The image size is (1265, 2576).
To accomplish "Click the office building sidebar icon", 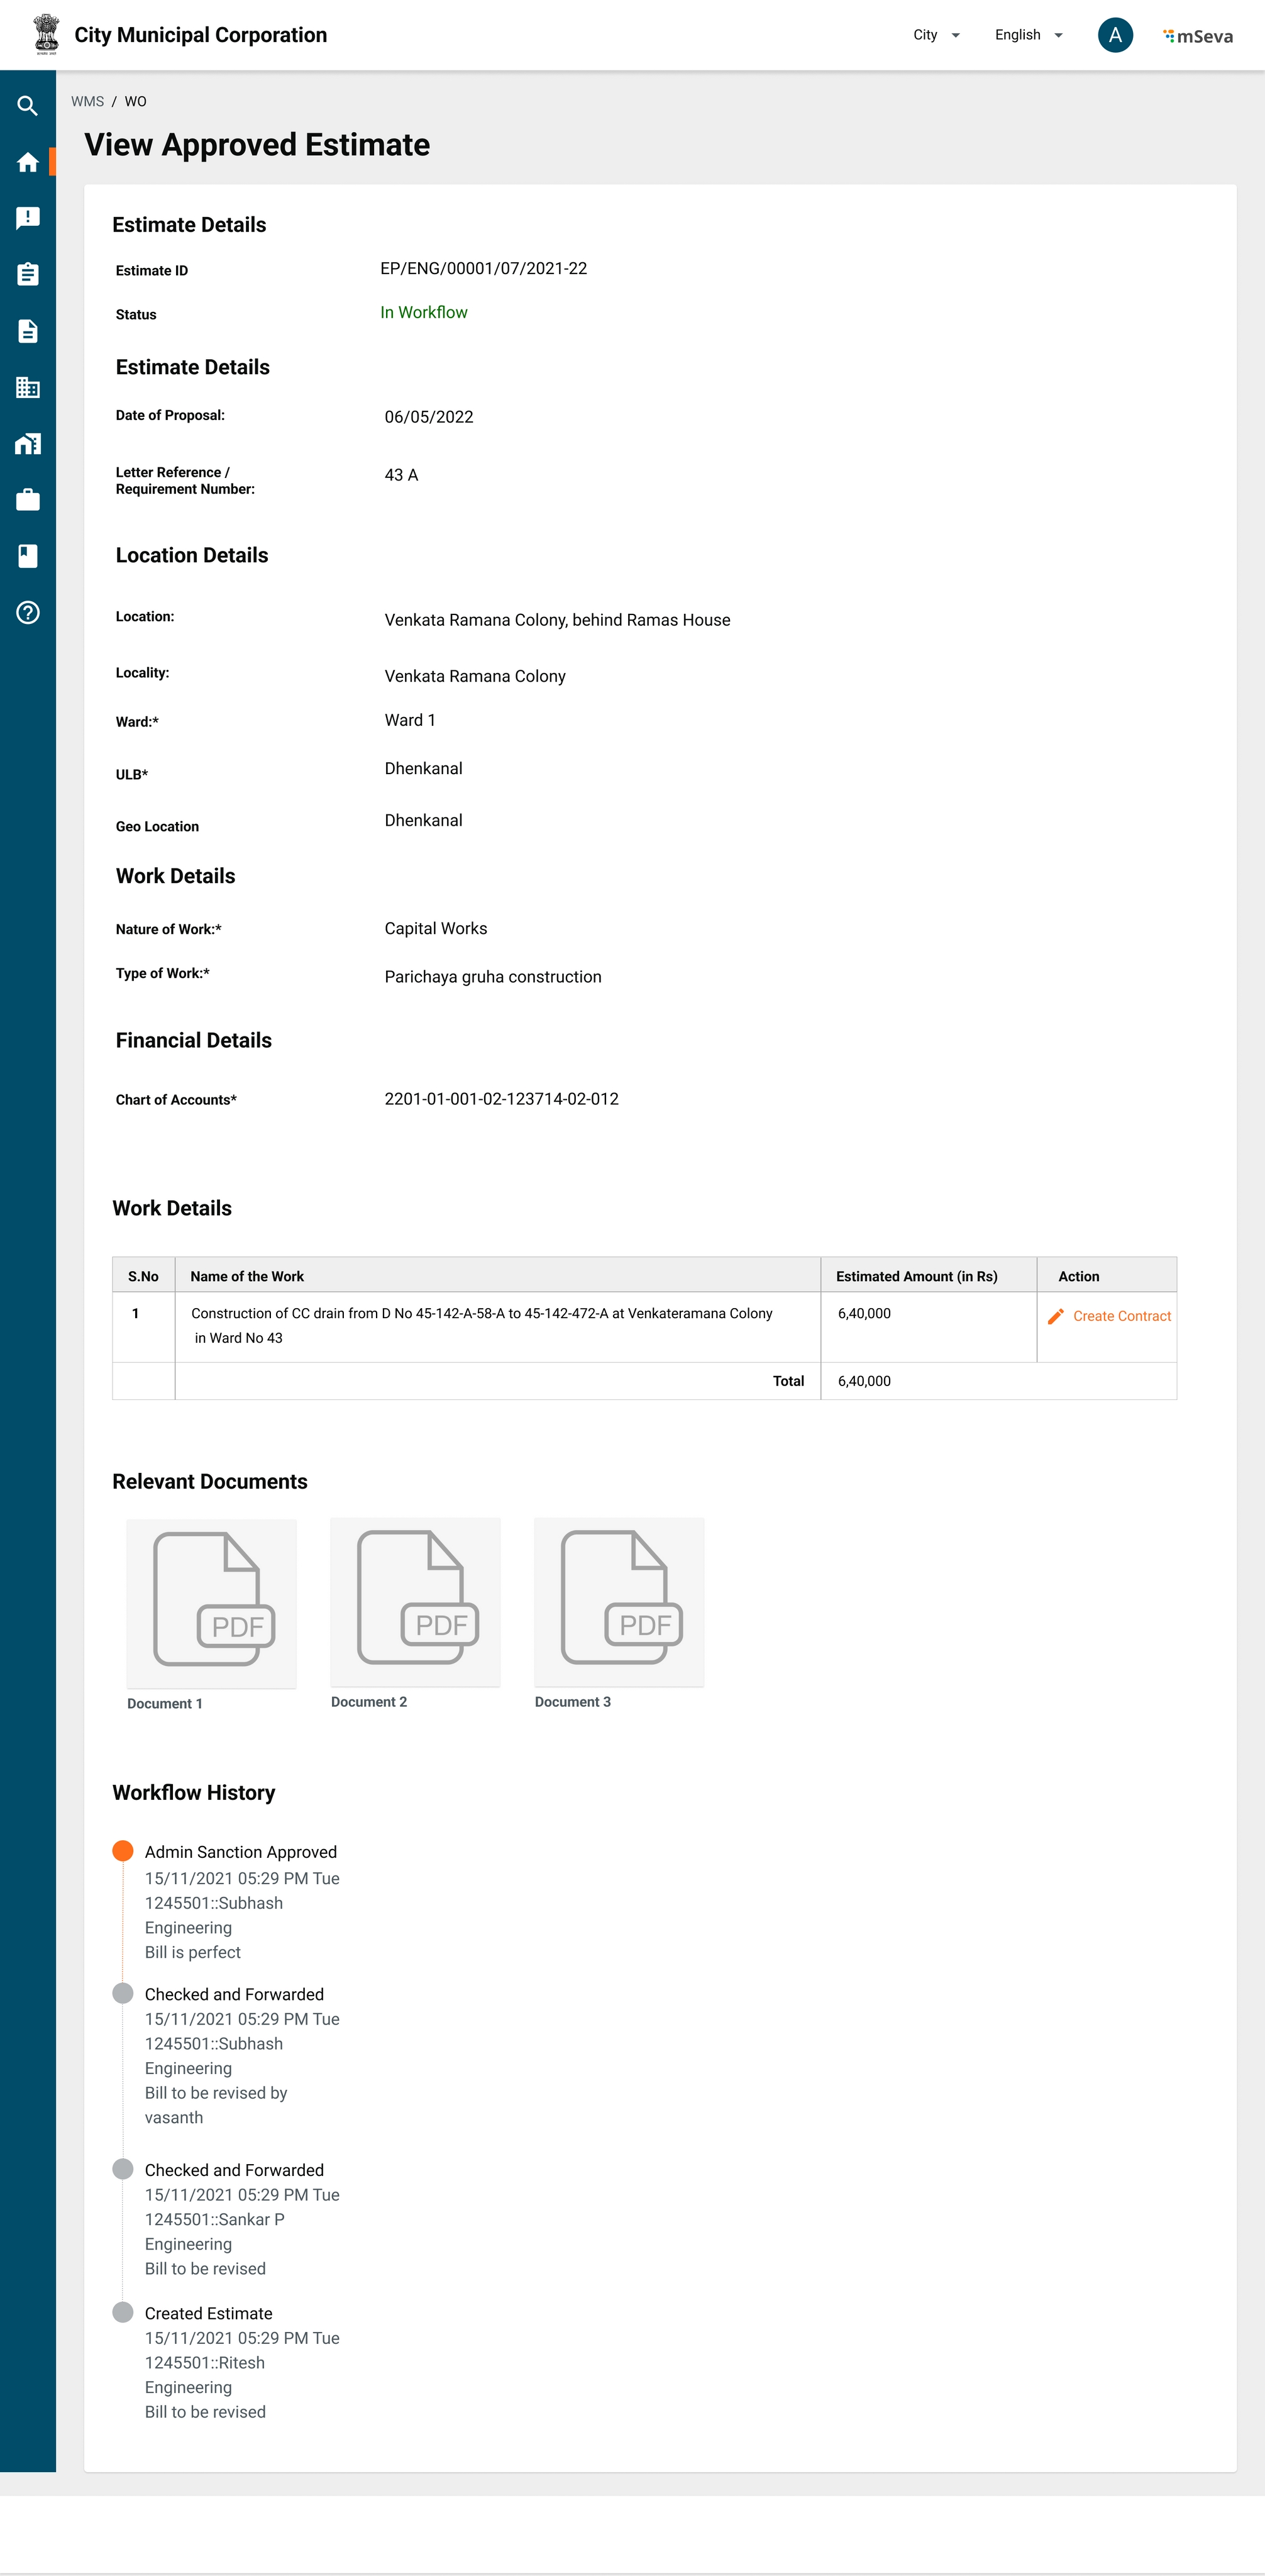I will click(28, 387).
